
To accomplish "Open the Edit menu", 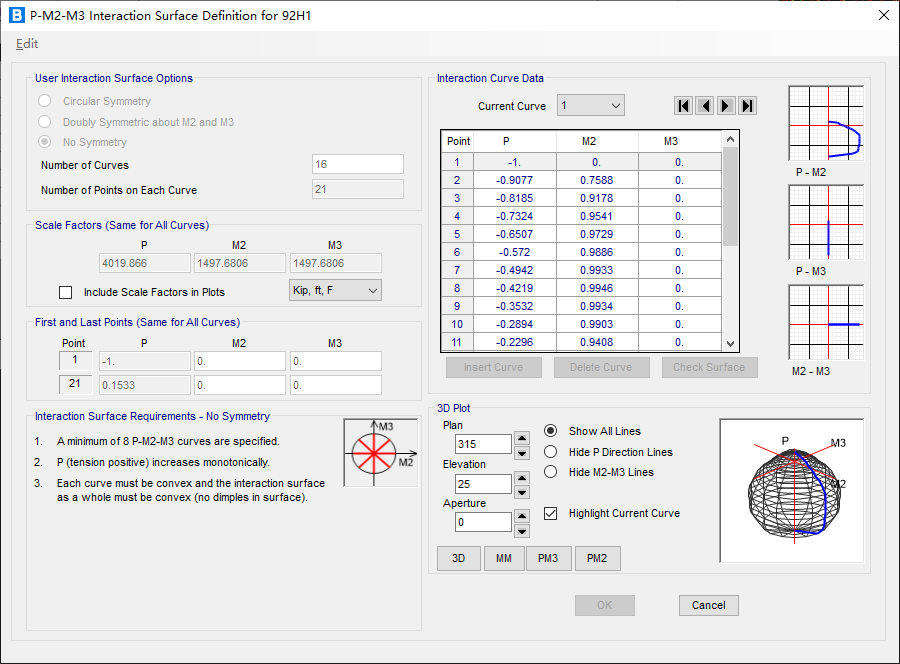I will point(26,44).
